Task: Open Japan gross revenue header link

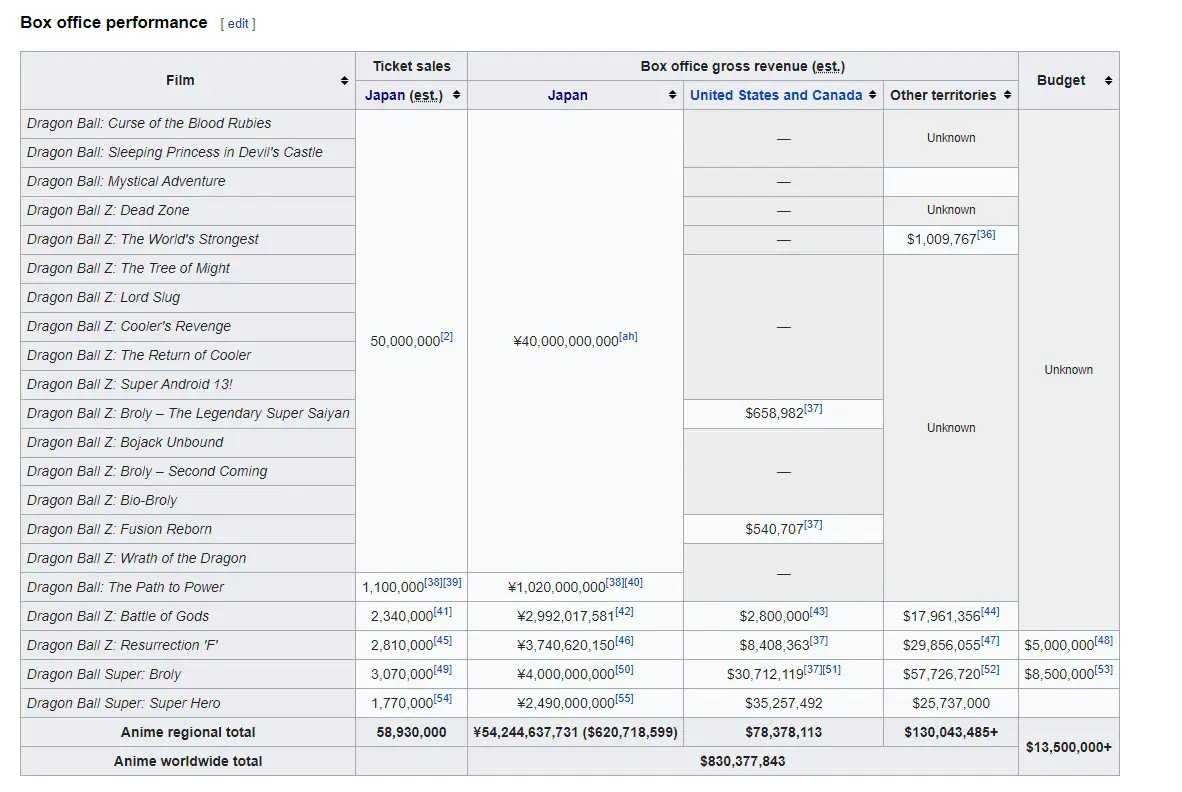Action: tap(568, 95)
